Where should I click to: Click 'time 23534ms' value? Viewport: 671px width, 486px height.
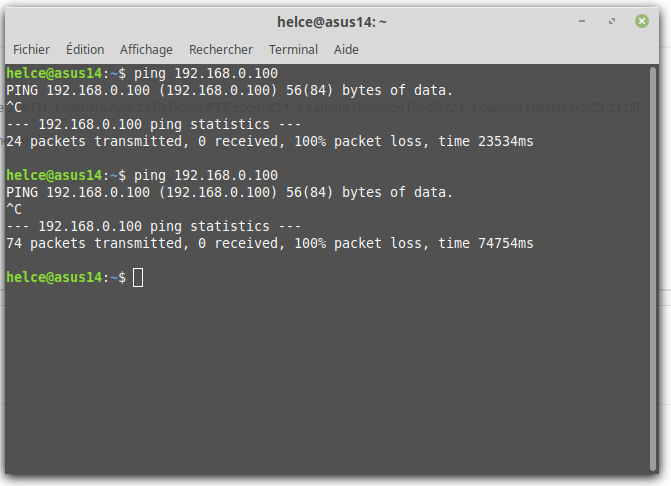click(486, 141)
